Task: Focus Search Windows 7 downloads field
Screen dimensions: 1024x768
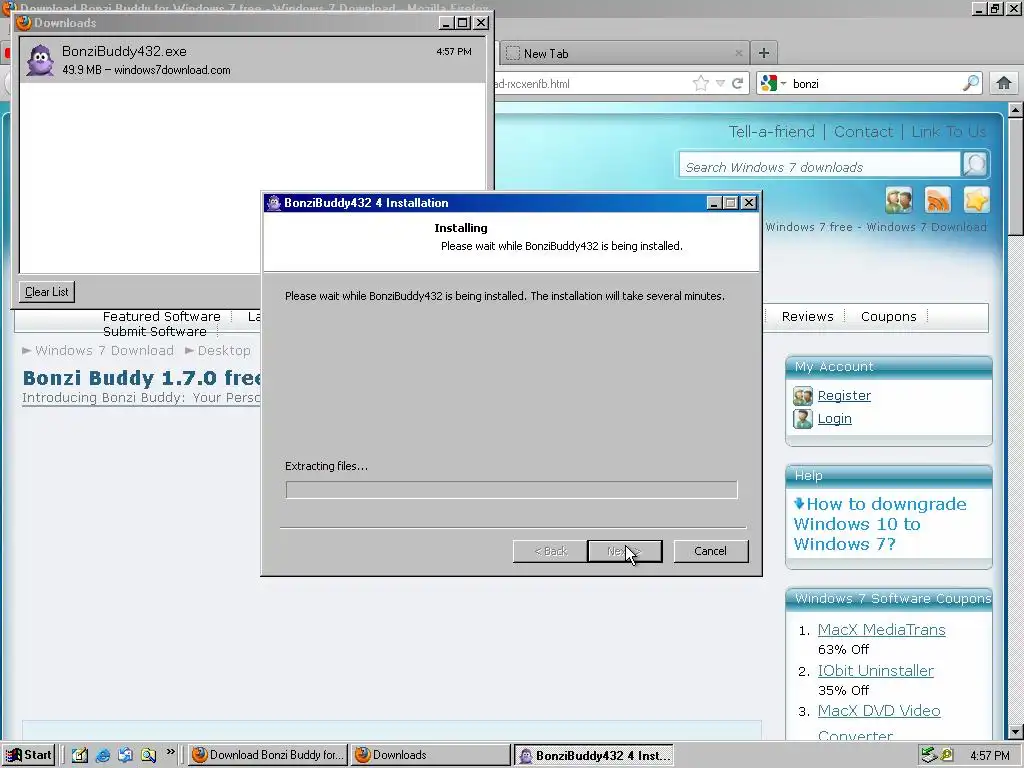Action: [820, 167]
